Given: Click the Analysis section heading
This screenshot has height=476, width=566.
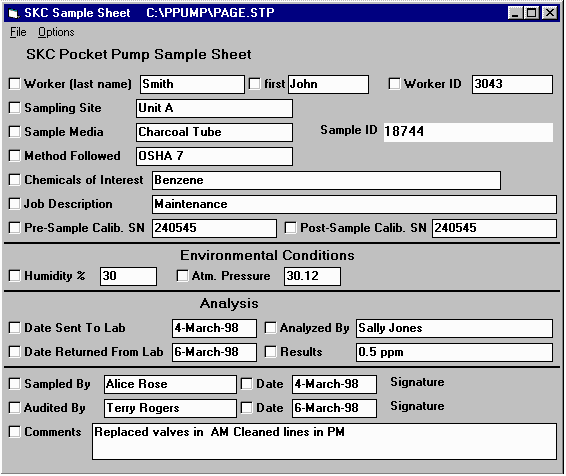Looking at the screenshot, I should pyautogui.click(x=229, y=303).
